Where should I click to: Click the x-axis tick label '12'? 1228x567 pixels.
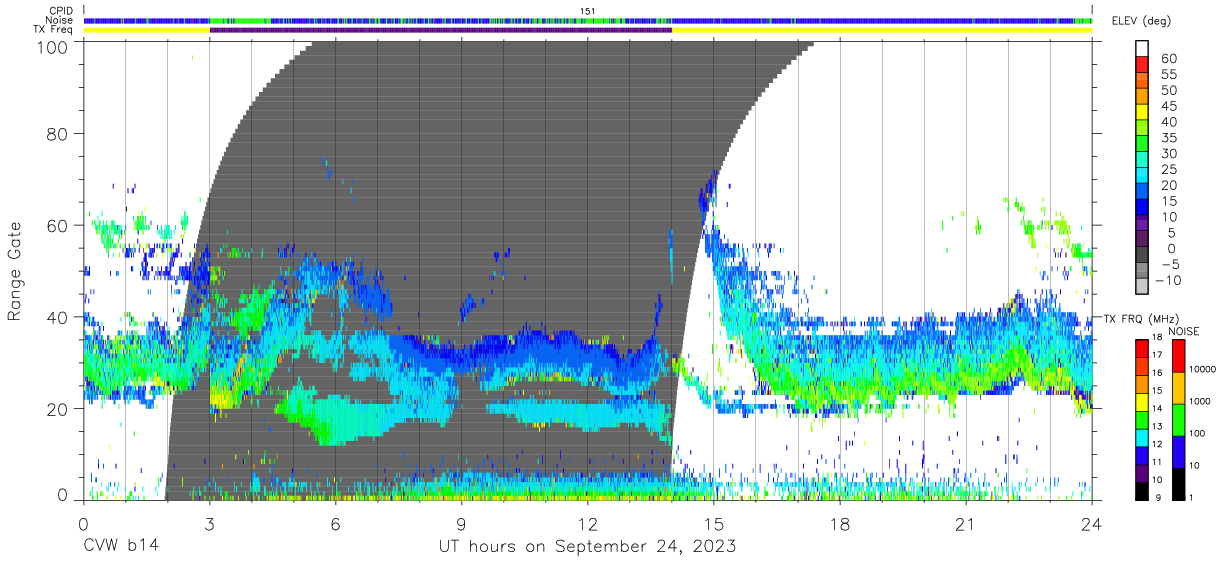[x=588, y=524]
